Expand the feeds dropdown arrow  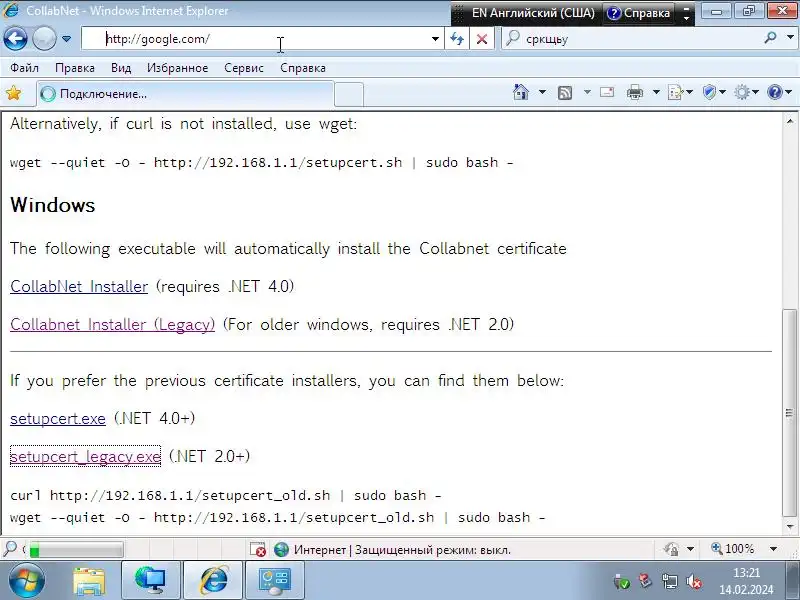pos(587,92)
